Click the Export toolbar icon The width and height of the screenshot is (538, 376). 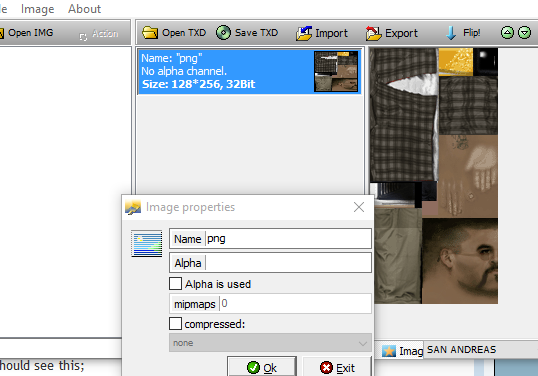[x=373, y=33]
